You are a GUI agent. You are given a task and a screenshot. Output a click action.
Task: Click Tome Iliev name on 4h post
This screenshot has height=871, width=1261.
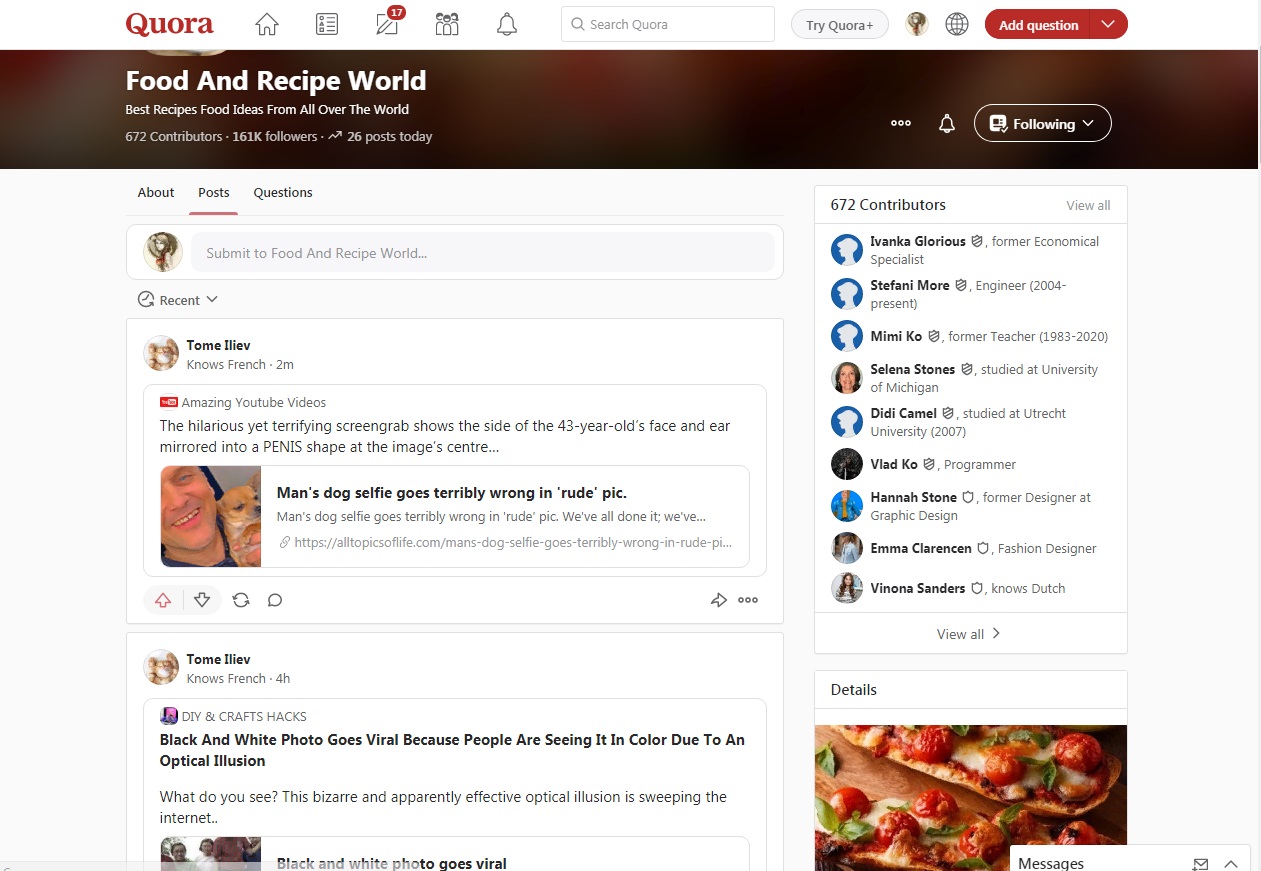(219, 659)
